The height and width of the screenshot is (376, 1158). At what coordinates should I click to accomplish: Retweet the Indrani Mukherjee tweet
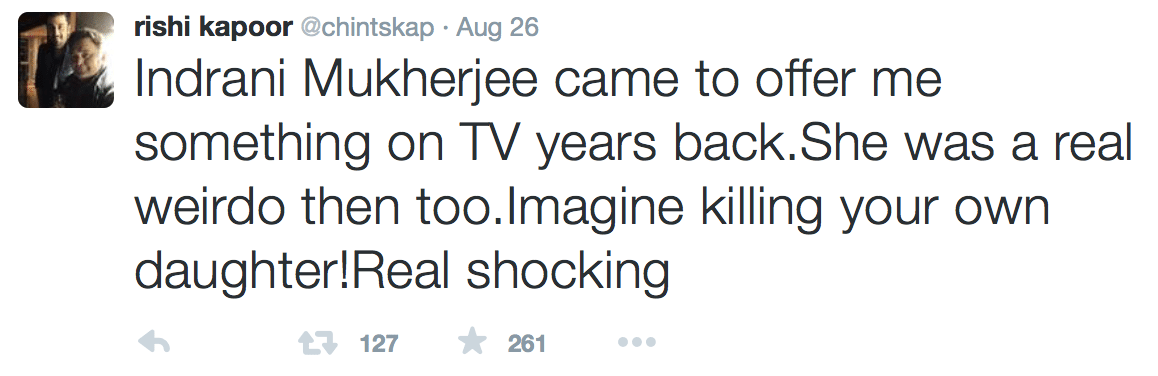[318, 343]
